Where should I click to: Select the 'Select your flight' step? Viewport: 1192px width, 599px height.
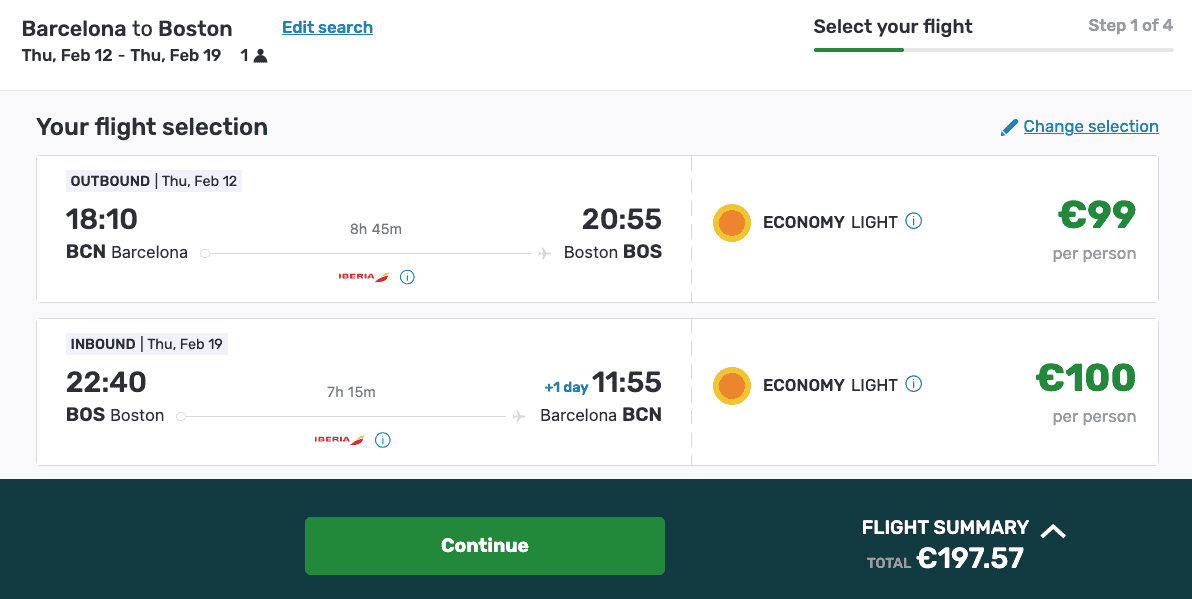pyautogui.click(x=893, y=27)
